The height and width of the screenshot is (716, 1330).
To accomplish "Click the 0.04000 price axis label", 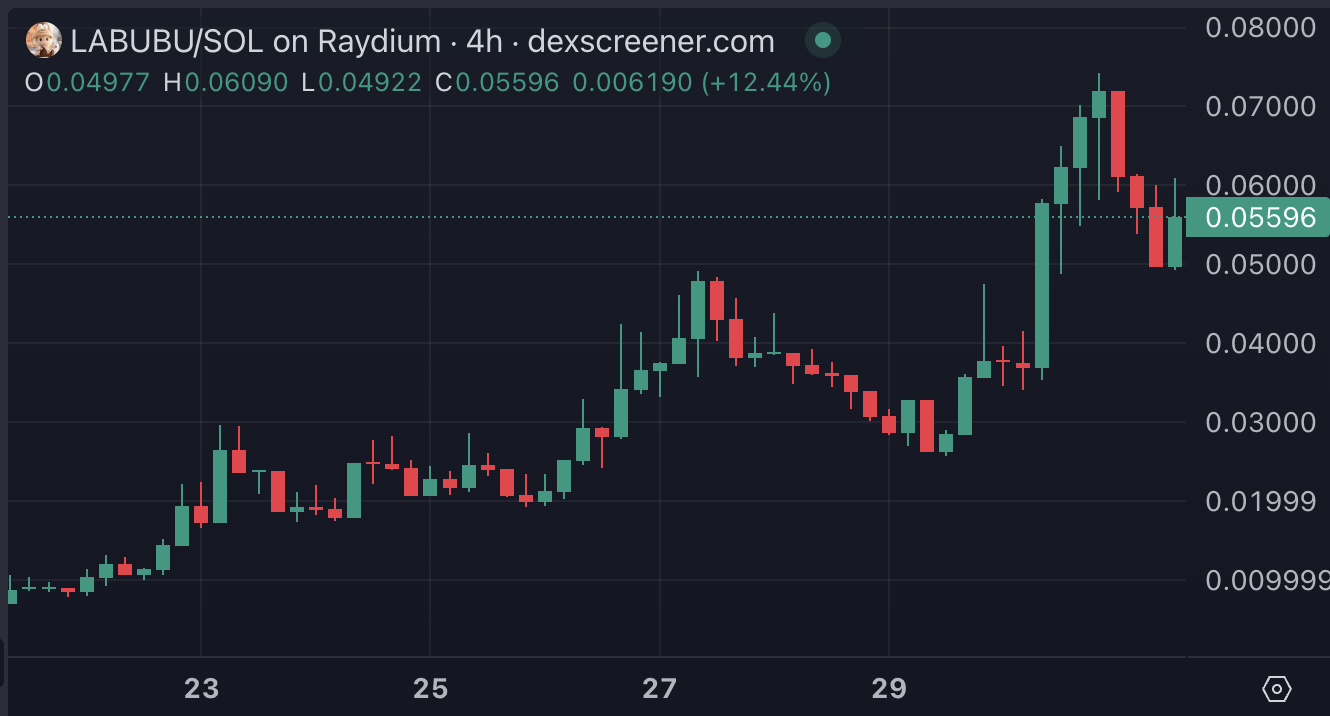I will pyautogui.click(x=1260, y=343).
